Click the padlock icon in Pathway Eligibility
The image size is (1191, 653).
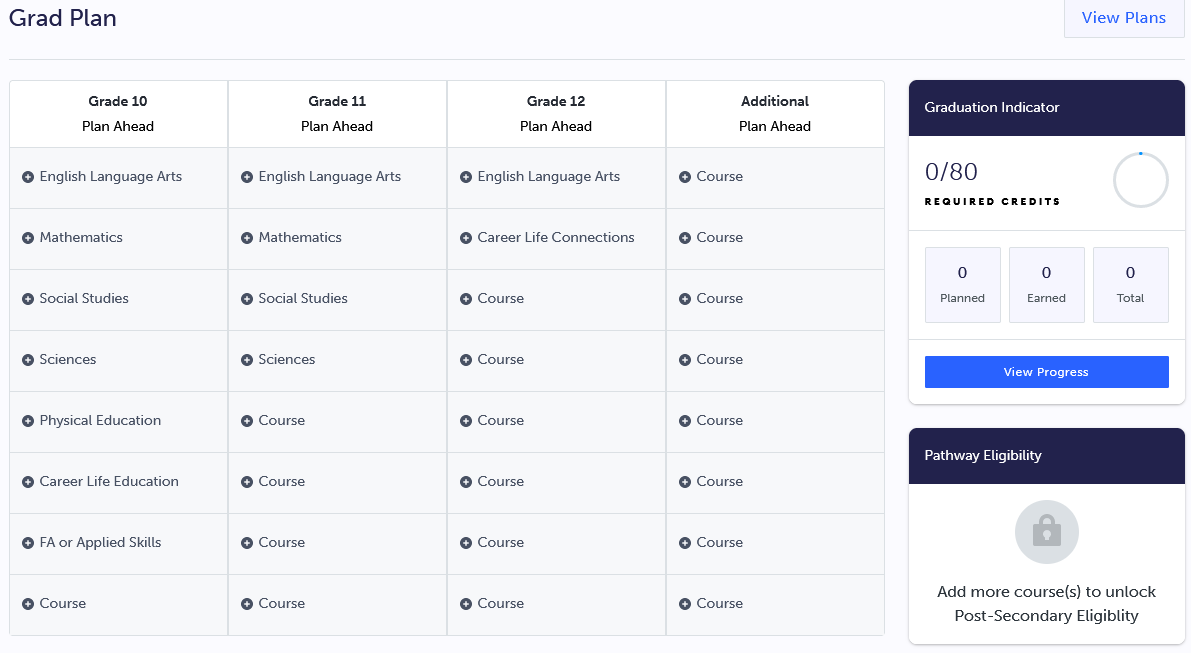(1047, 532)
